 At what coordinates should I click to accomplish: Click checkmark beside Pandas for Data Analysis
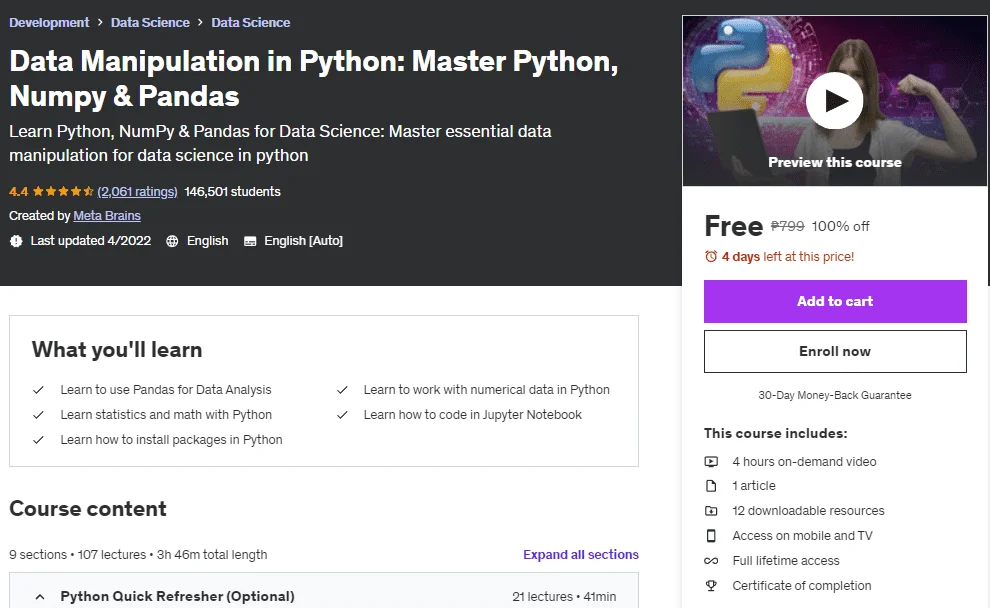[39, 390]
